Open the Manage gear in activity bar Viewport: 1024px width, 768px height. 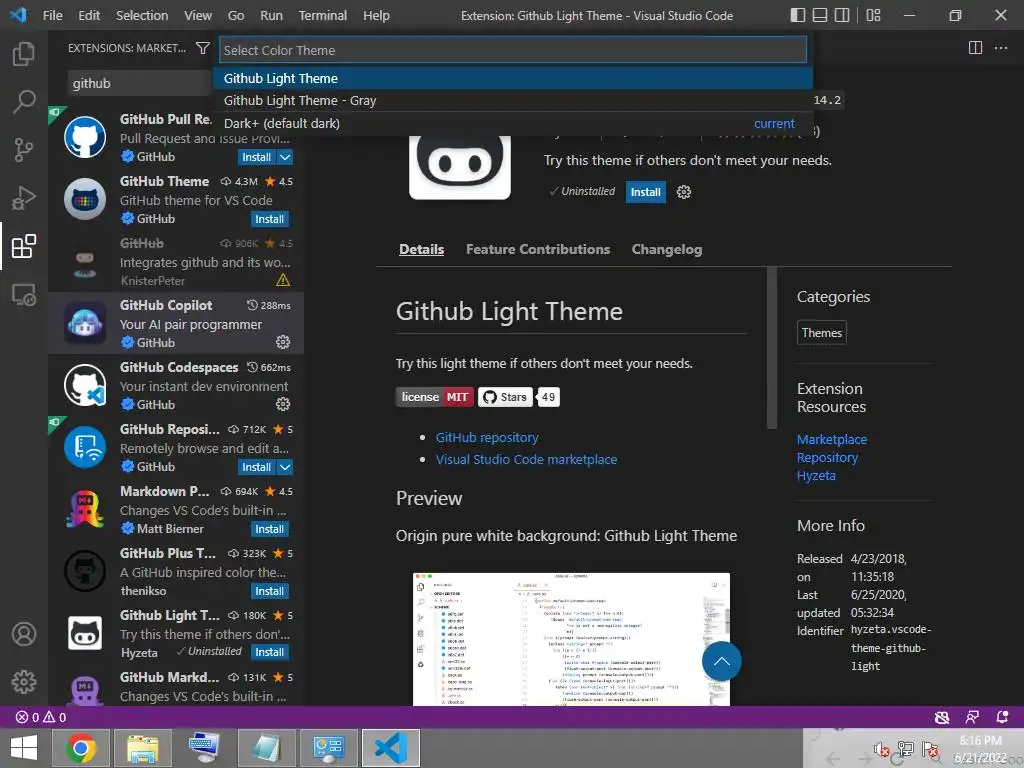[x=24, y=682]
